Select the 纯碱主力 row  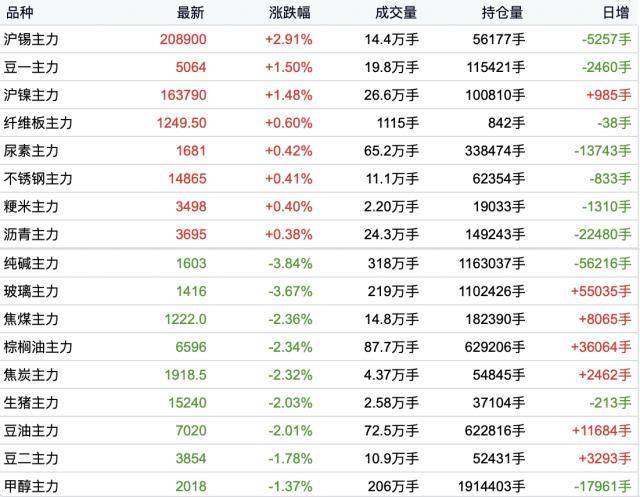pos(32,263)
